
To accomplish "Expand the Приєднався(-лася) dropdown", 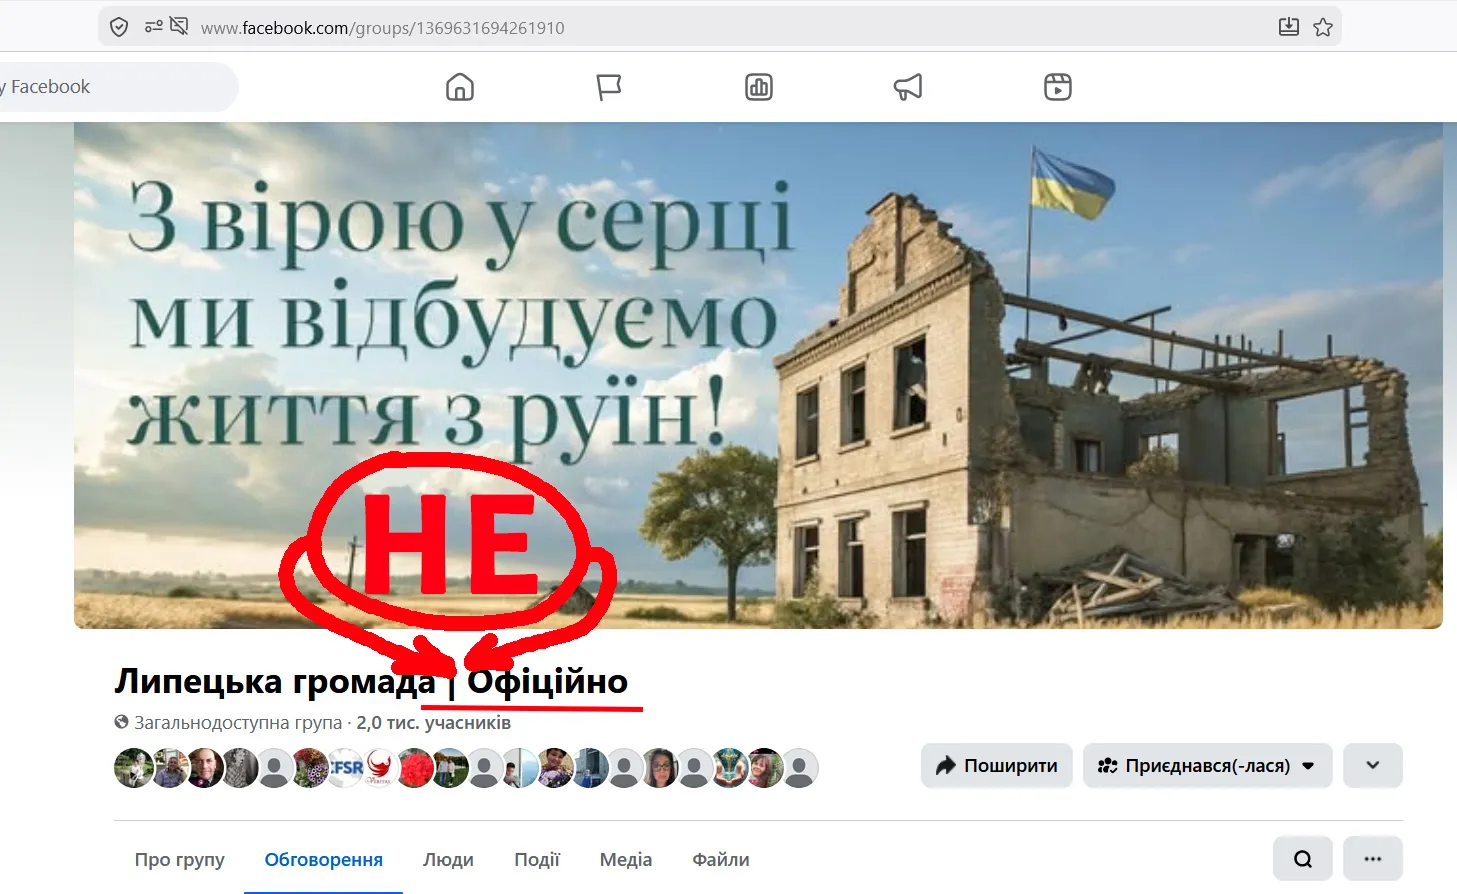I will pyautogui.click(x=1207, y=766).
